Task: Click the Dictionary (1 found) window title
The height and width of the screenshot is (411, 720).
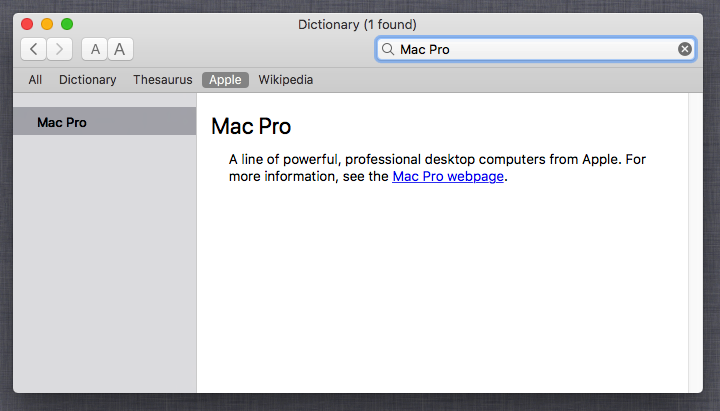Action: pos(357,24)
